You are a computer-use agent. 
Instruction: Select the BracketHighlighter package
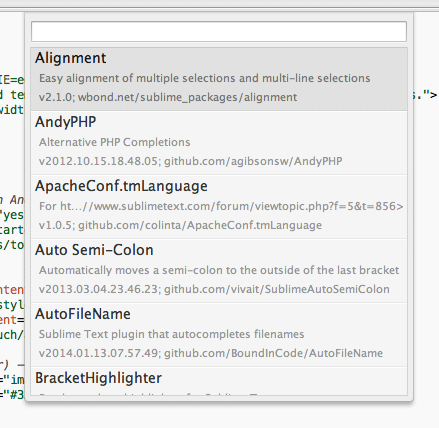pyautogui.click(x=219, y=381)
